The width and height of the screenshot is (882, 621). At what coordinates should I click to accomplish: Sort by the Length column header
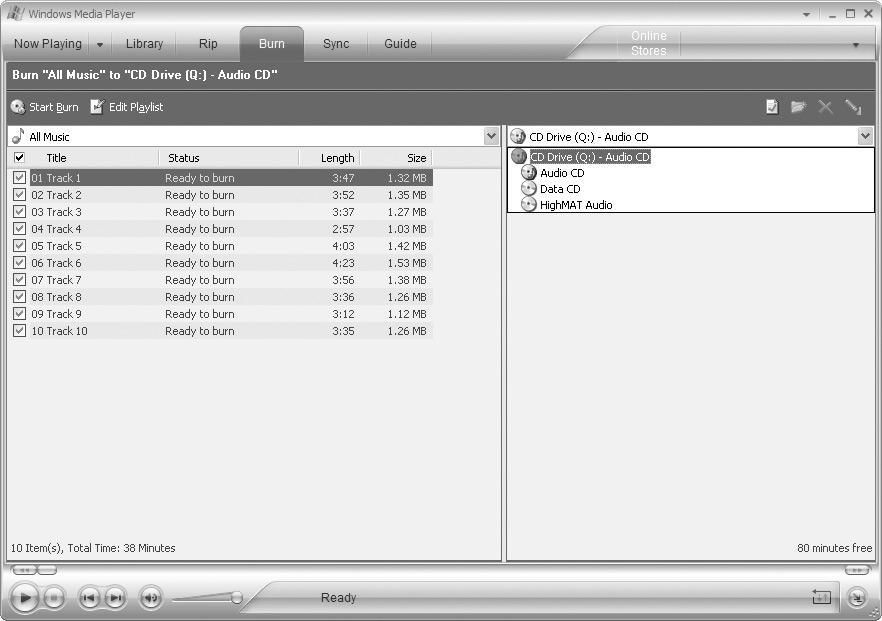(x=330, y=158)
